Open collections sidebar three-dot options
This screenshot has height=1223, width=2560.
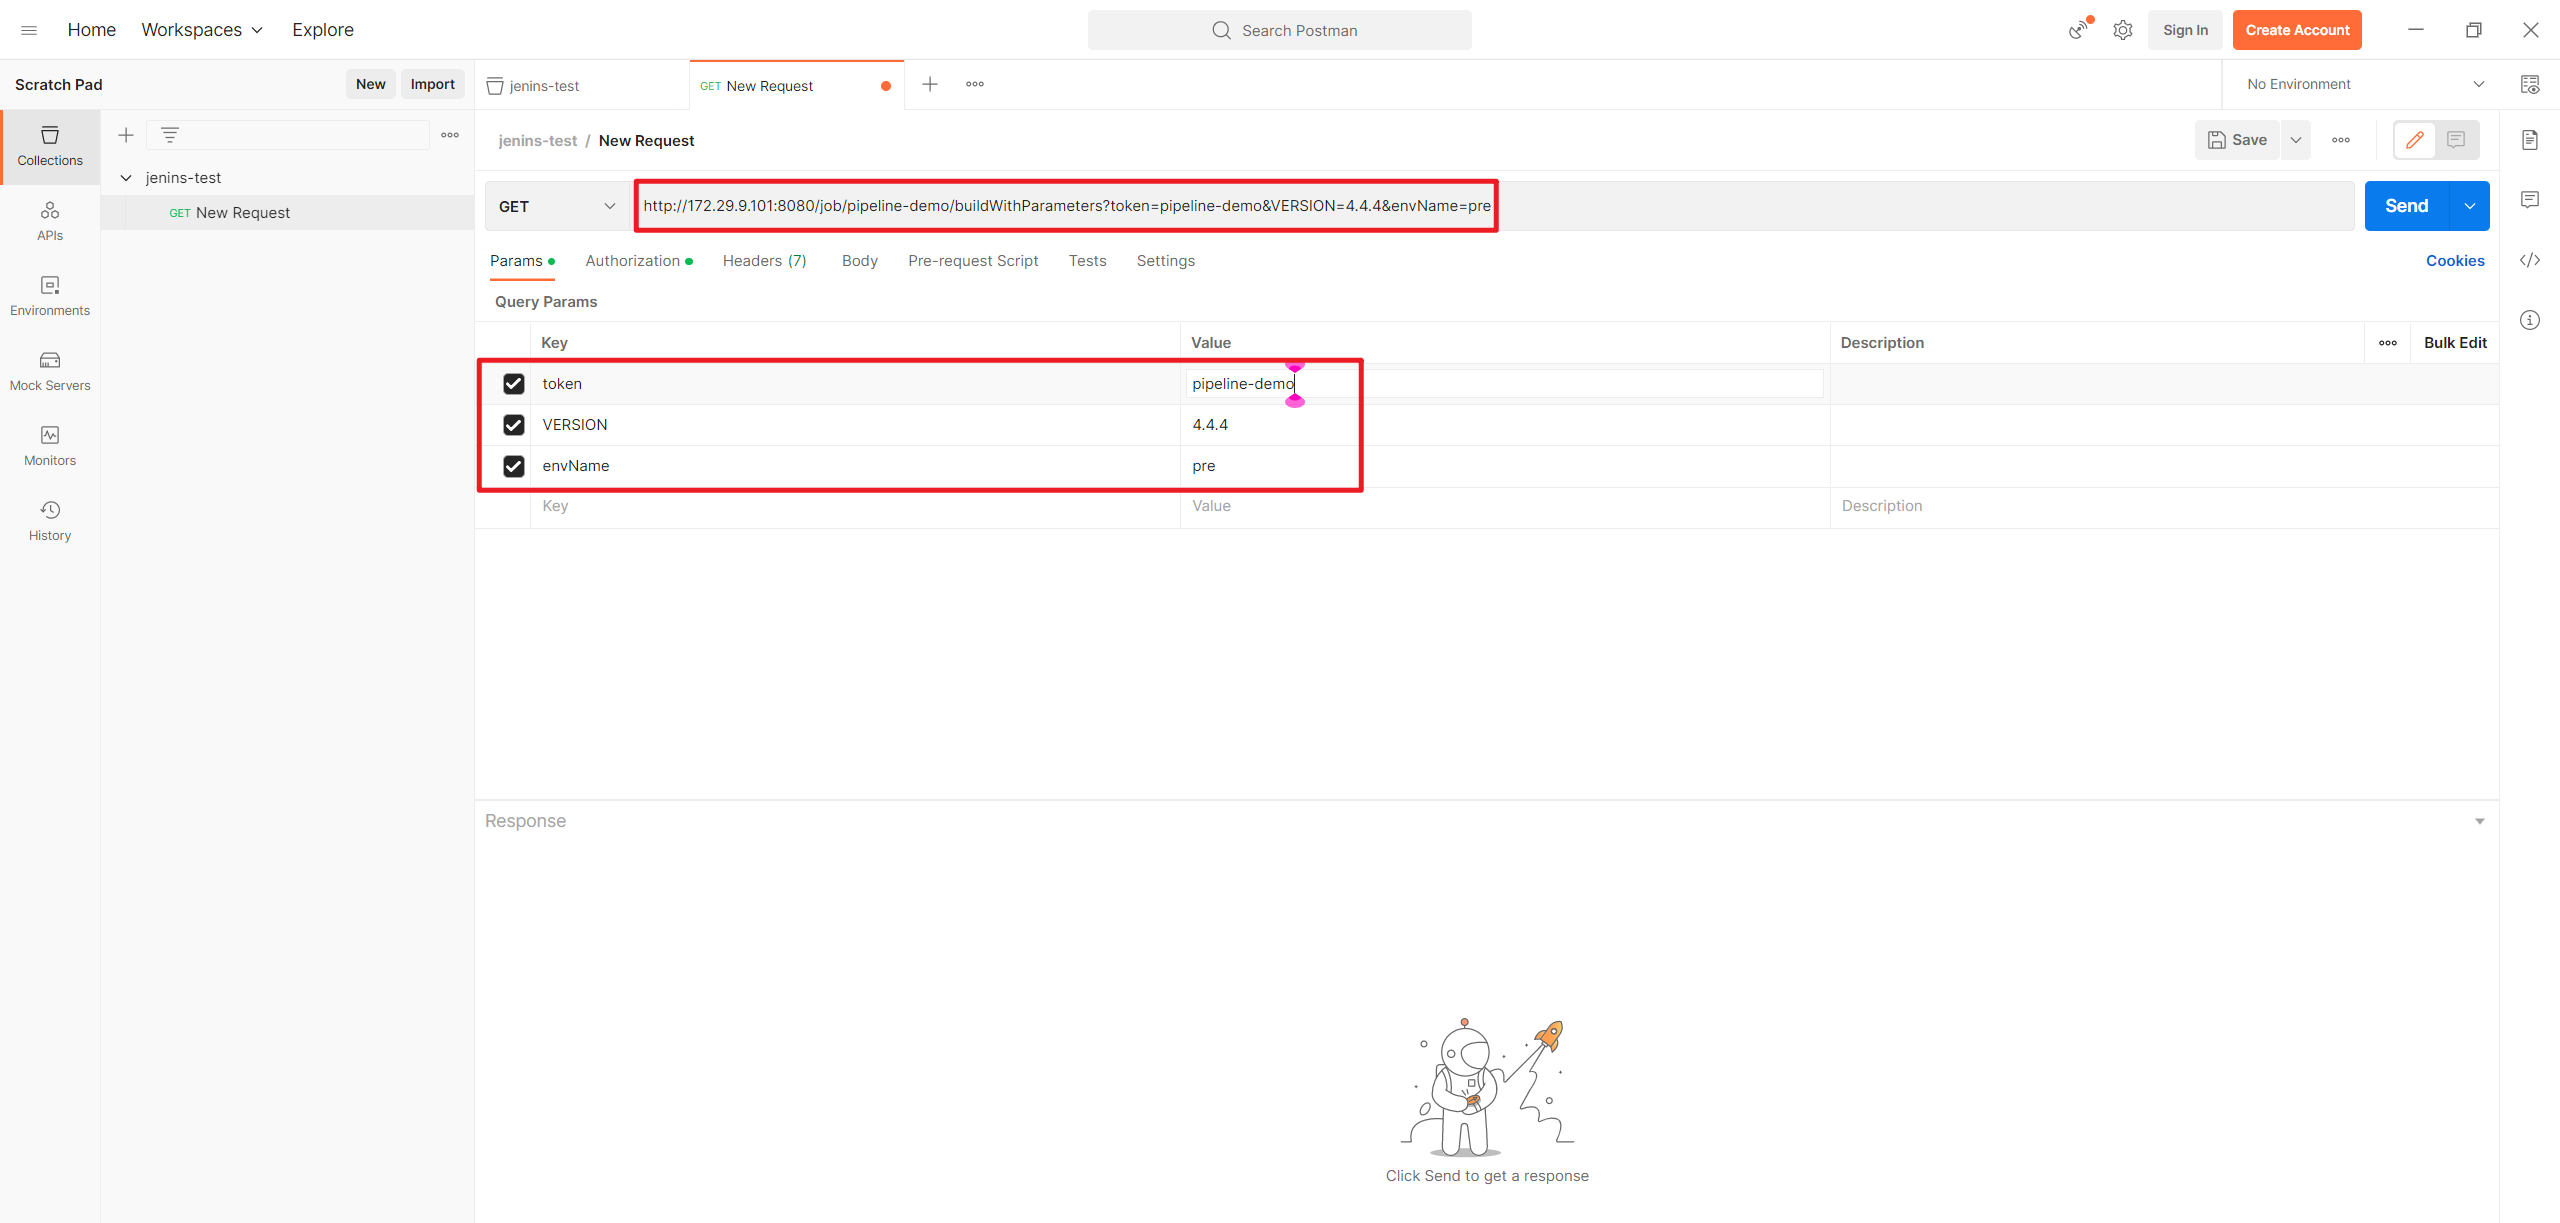click(x=450, y=135)
